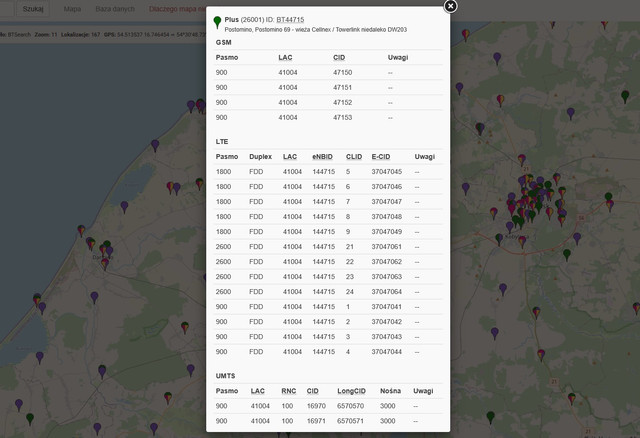Open the red 'Dlaczego mapa' link
Viewport: 640px width, 438px height.
coord(177,9)
